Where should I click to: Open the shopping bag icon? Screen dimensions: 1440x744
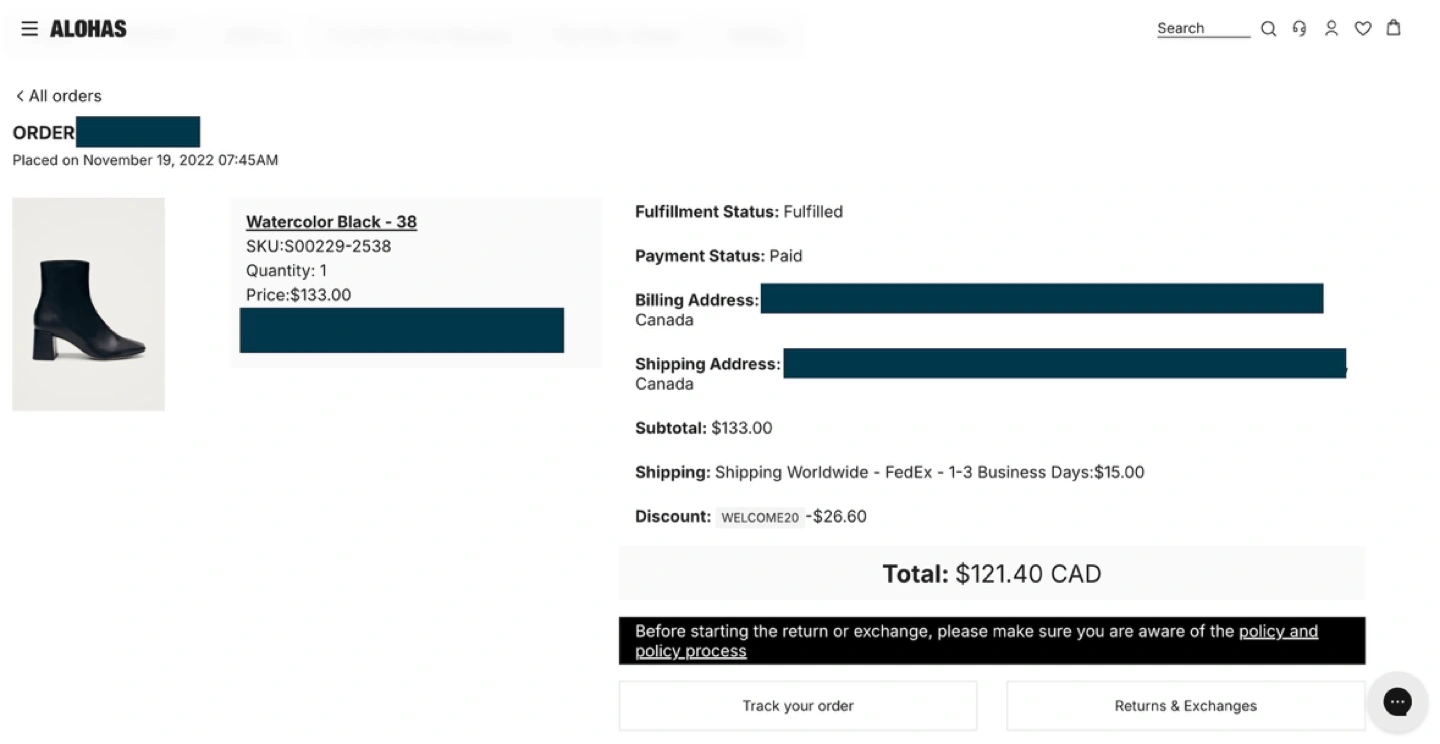click(x=1393, y=28)
